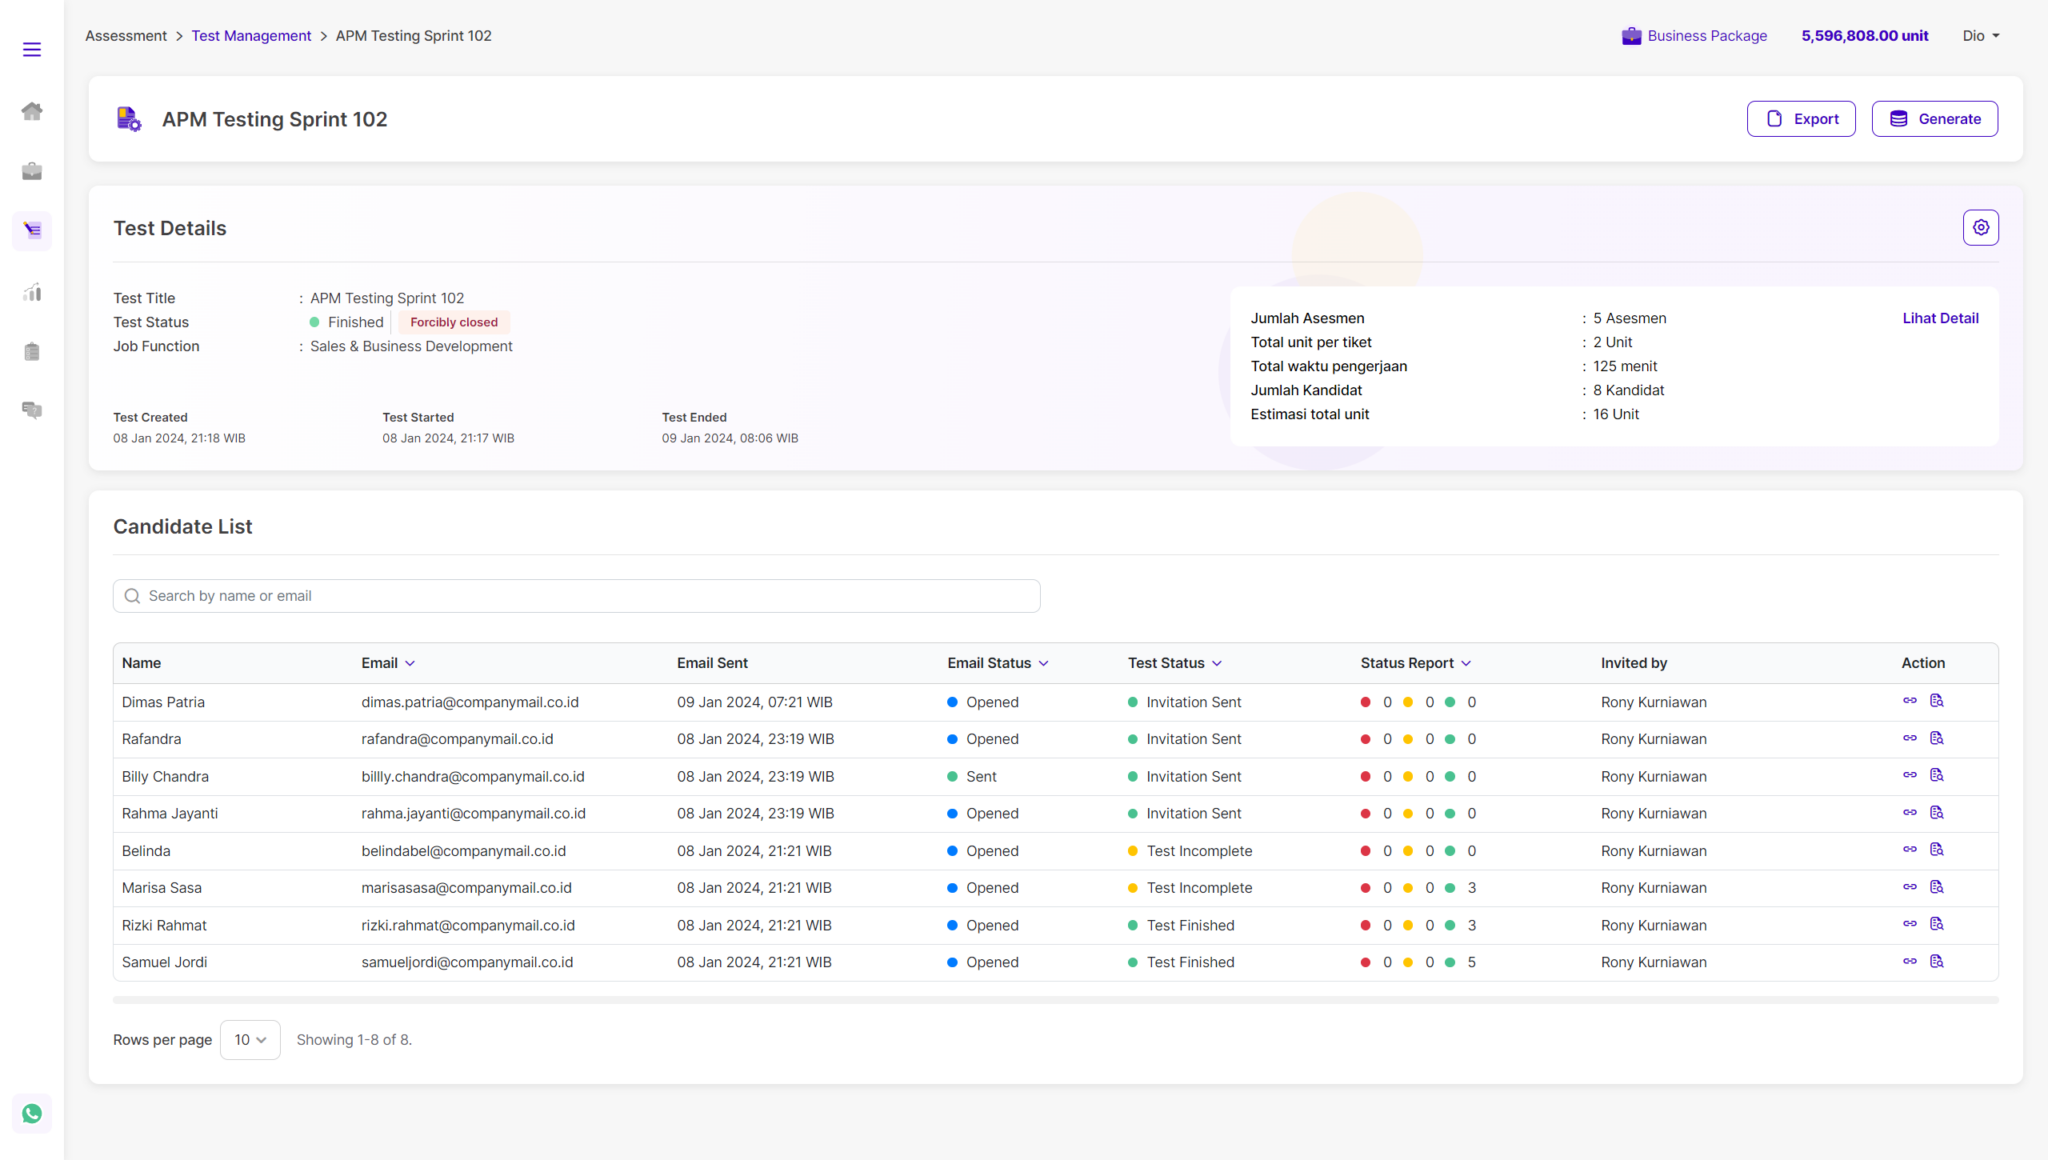
Task: Click the Generate button
Action: (1934, 118)
